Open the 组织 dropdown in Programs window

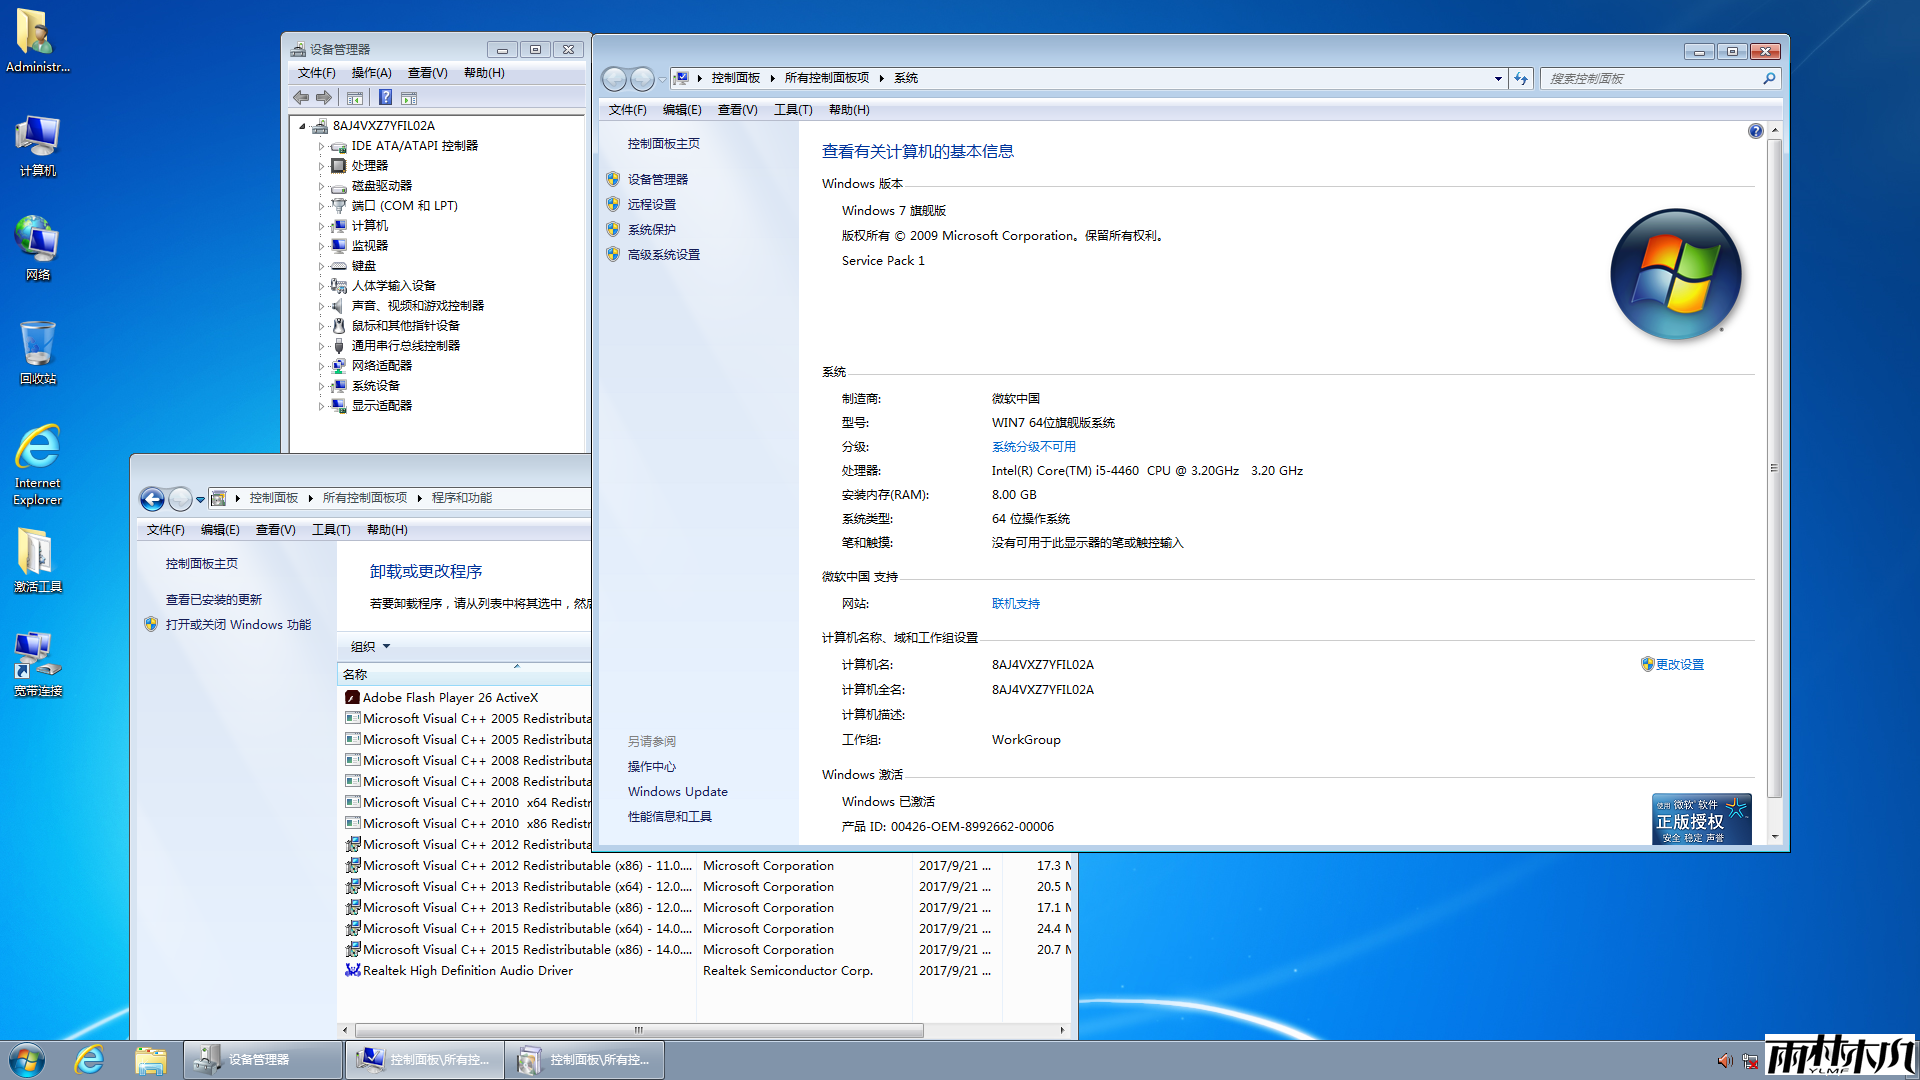click(370, 646)
